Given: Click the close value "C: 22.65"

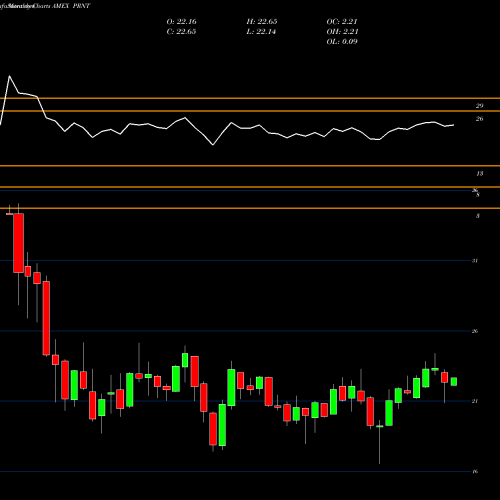Looking at the screenshot, I should [181, 32].
